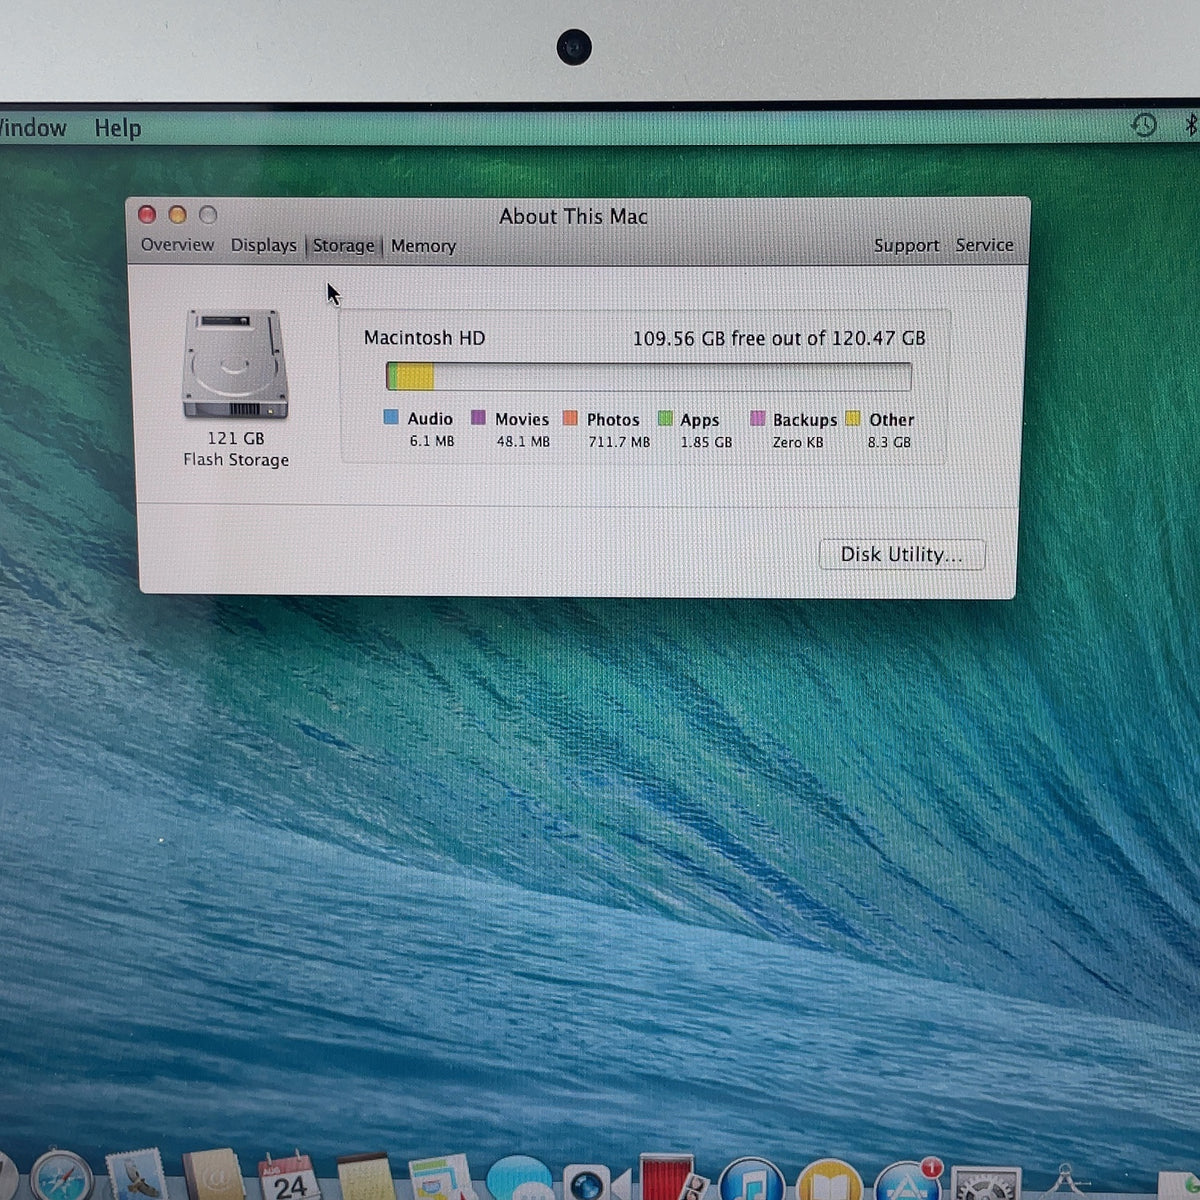Click the '1.85 GB' Apps value
This screenshot has height=1200, width=1200.
[x=706, y=442]
